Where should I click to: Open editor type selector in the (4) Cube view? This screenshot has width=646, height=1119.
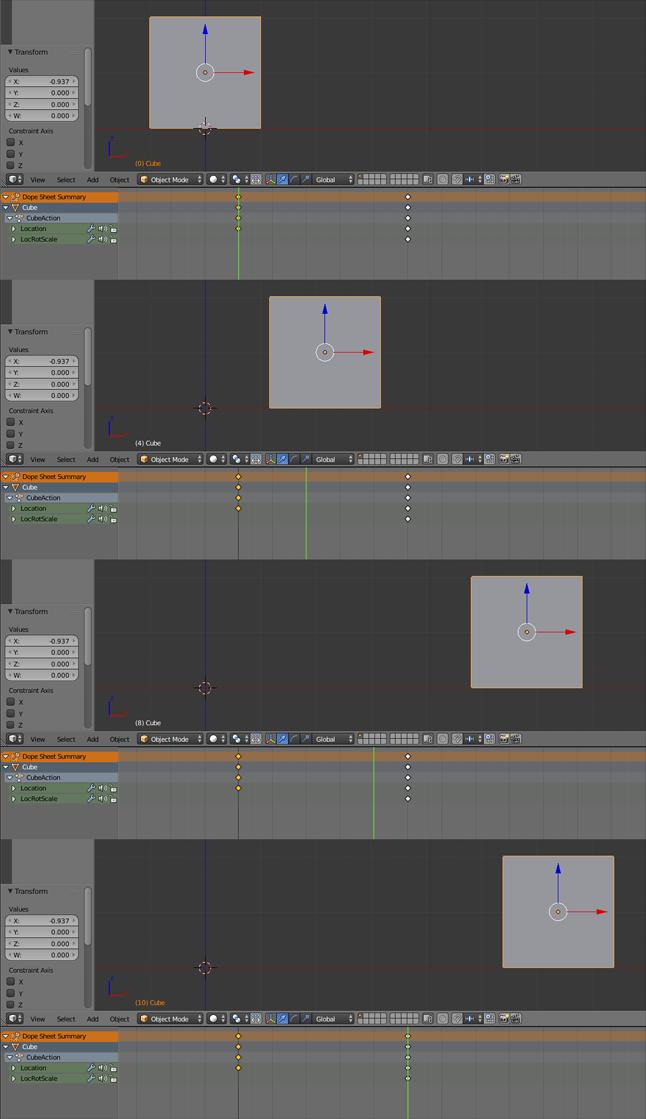(x=14, y=460)
